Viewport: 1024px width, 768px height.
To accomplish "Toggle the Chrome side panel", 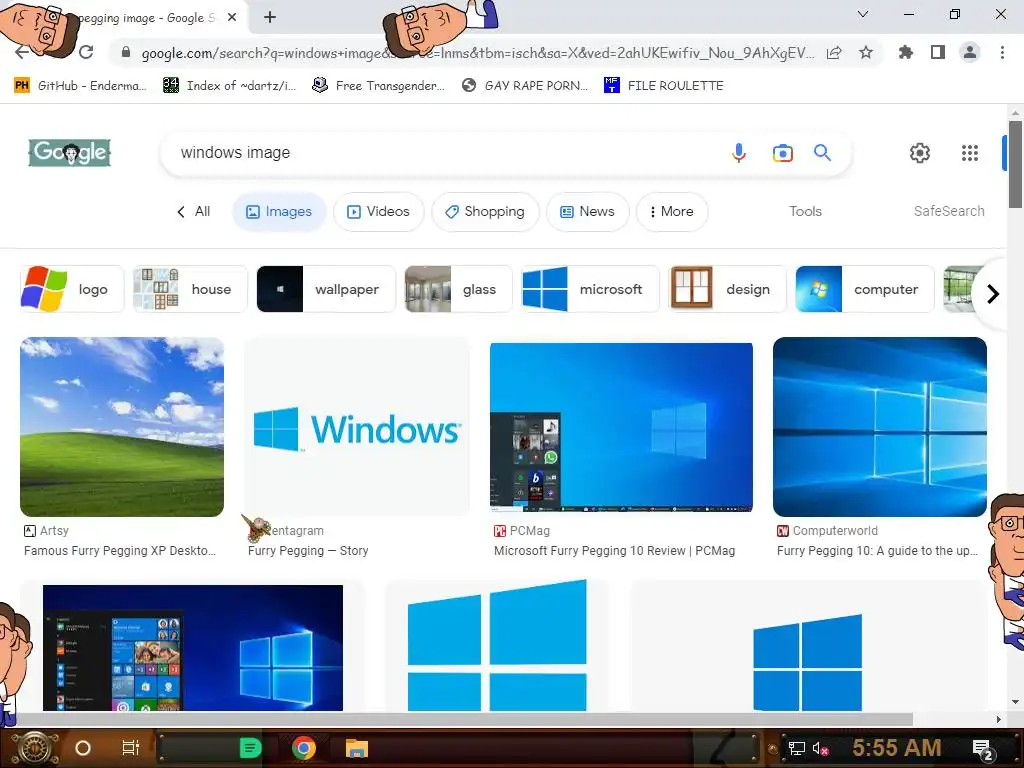I will tap(938, 52).
